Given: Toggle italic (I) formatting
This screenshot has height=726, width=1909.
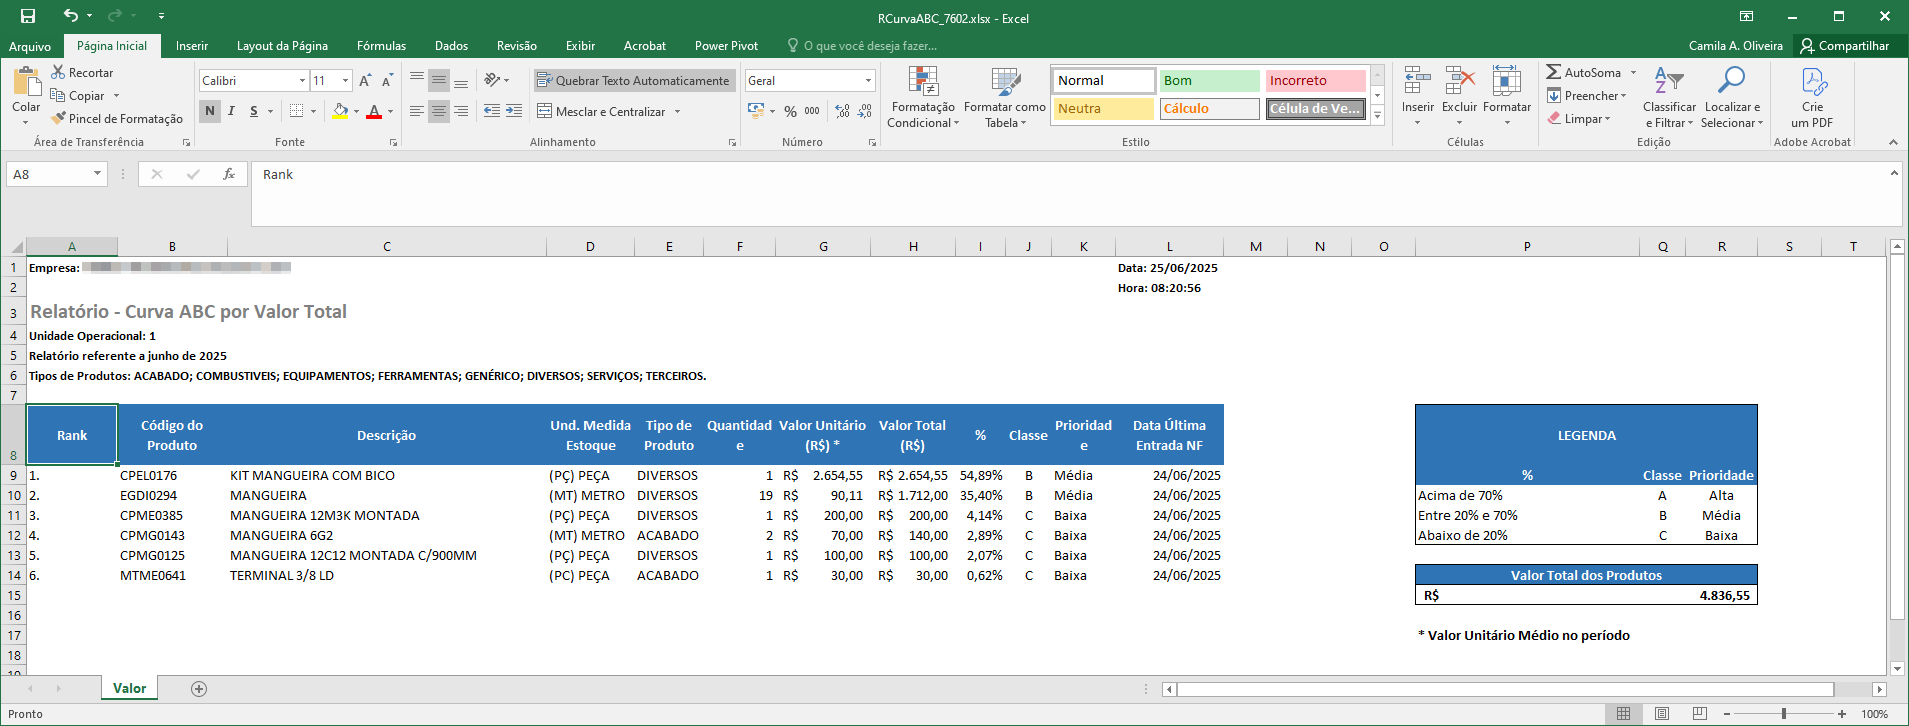Looking at the screenshot, I should (x=231, y=111).
